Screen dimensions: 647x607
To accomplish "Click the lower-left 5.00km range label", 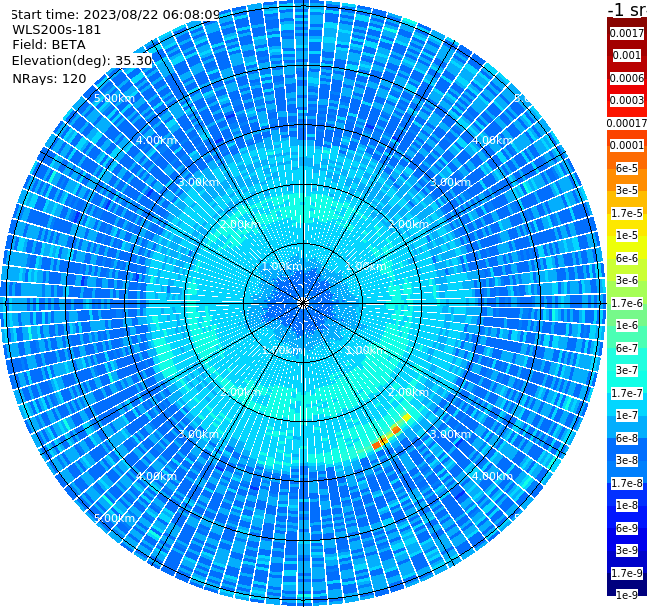I will (114, 518).
